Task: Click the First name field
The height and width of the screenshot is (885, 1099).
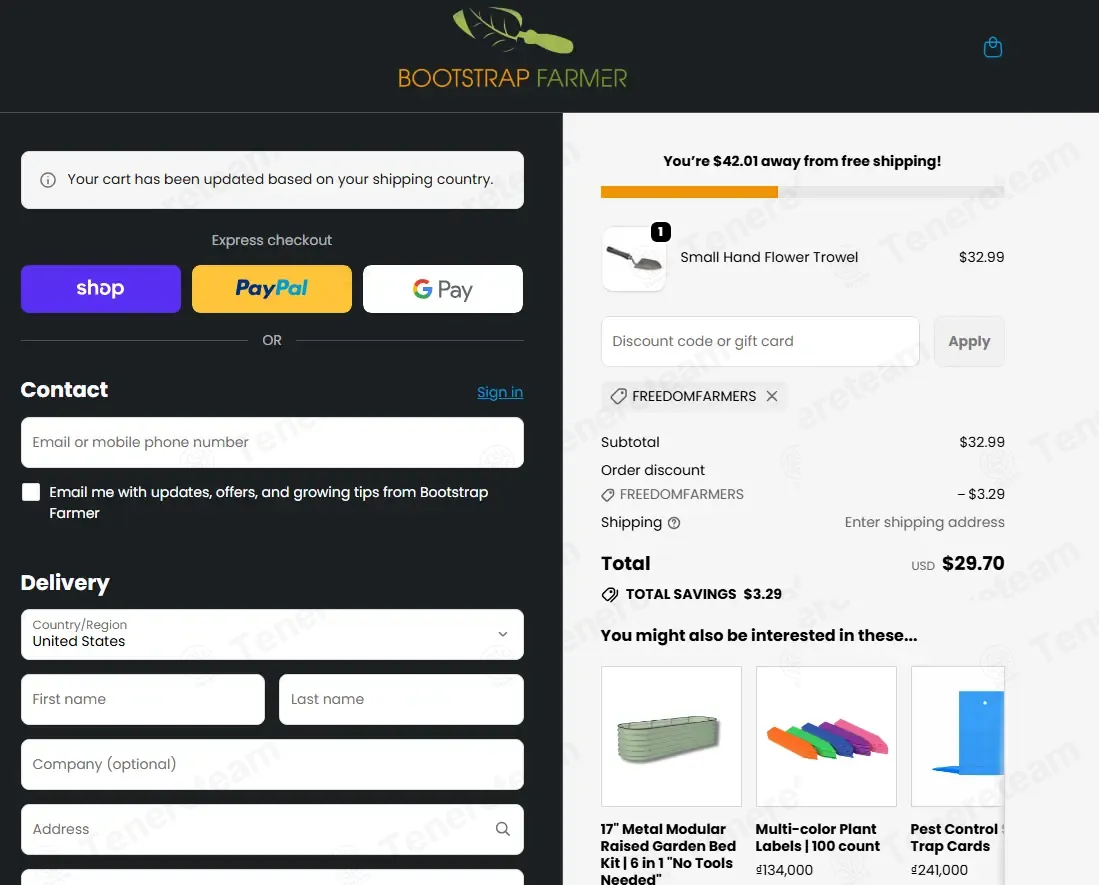Action: [x=143, y=699]
